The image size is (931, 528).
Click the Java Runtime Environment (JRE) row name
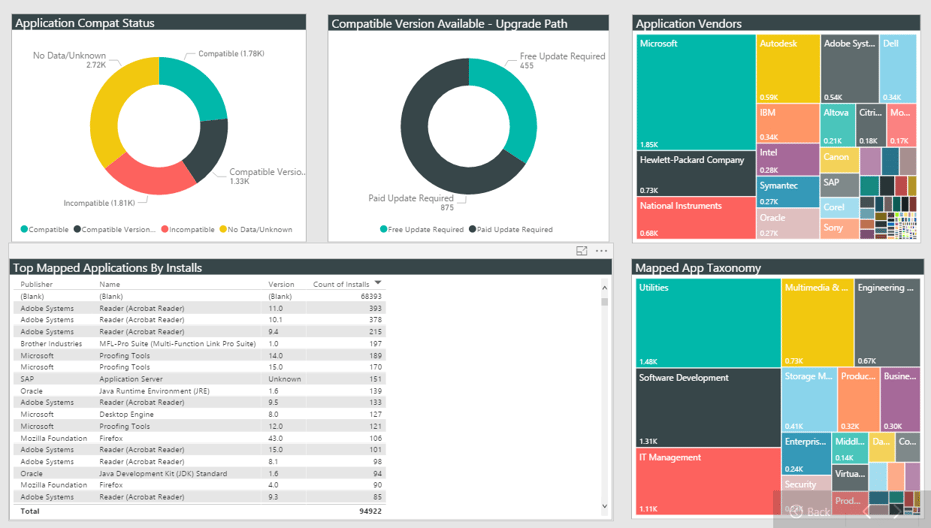(x=154, y=391)
